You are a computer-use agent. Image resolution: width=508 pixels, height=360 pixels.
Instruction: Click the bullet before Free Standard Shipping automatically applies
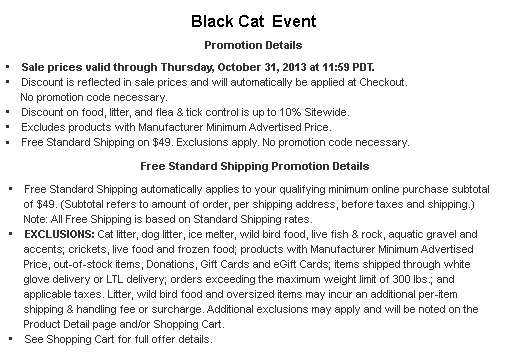point(11,189)
